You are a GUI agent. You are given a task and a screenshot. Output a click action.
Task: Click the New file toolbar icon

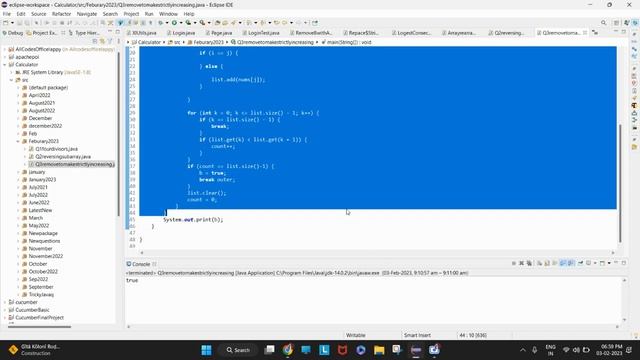pyautogui.click(x=6, y=23)
